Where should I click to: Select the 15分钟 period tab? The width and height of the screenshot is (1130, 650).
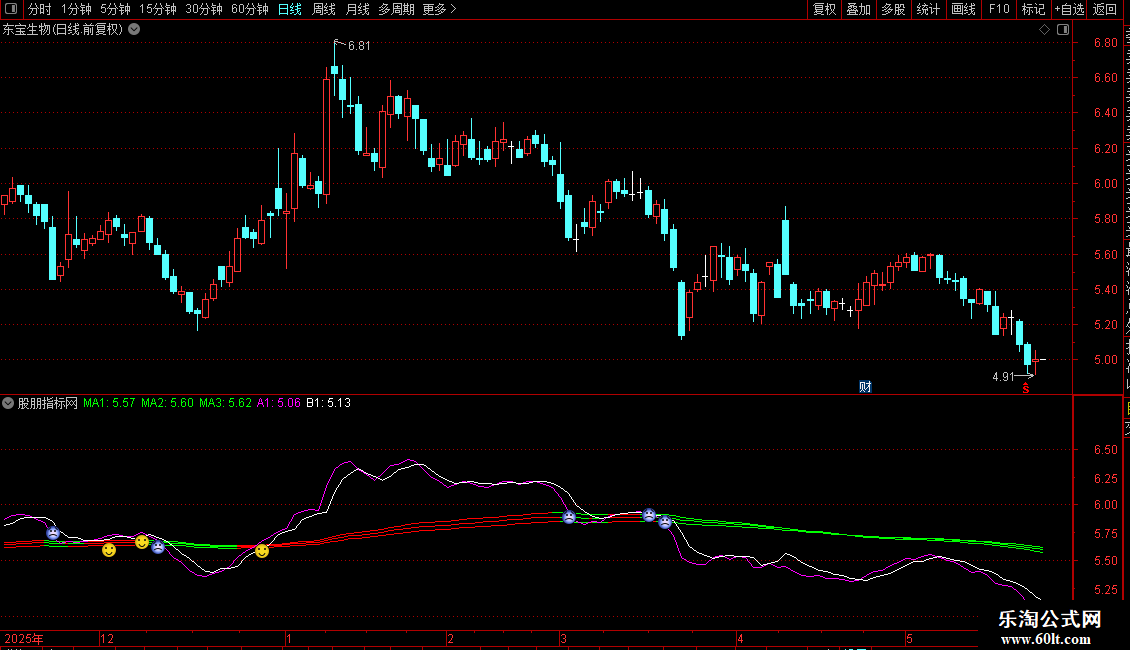(157, 9)
